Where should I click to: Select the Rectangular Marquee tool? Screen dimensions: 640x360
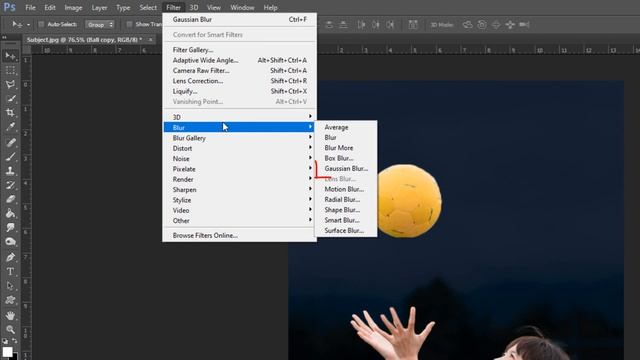pyautogui.click(x=10, y=70)
